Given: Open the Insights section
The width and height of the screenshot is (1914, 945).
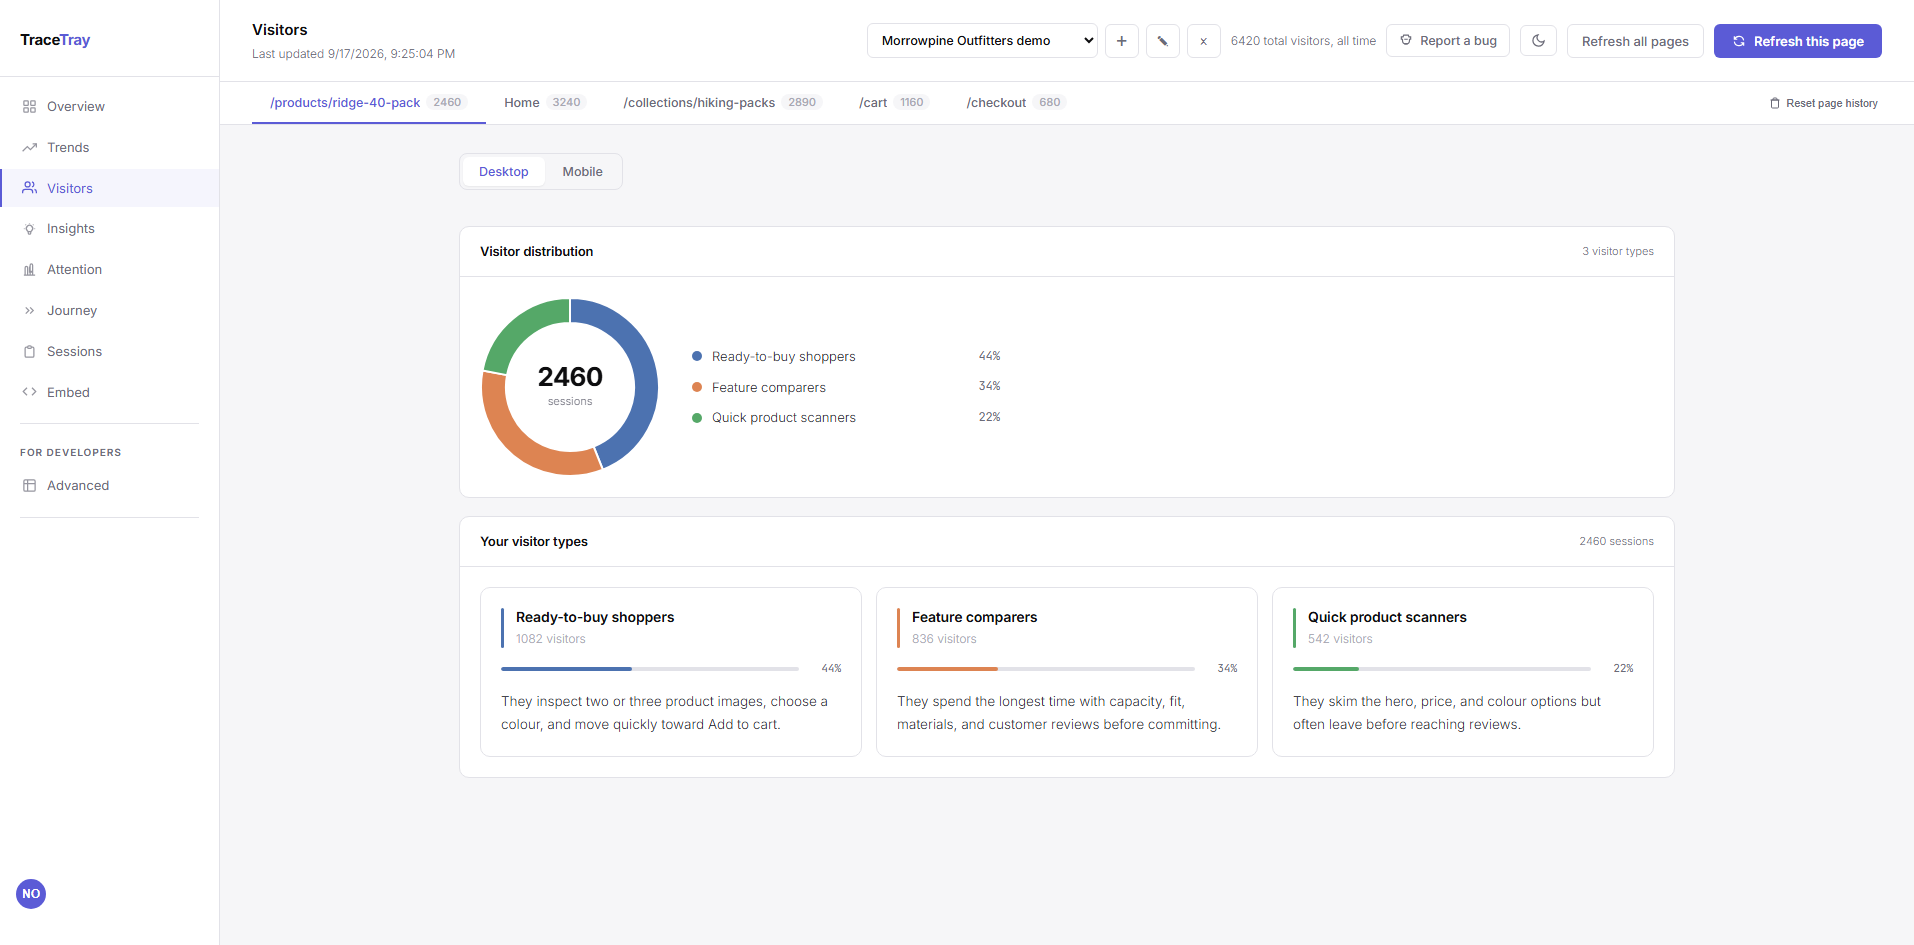Looking at the screenshot, I should pos(109,229).
